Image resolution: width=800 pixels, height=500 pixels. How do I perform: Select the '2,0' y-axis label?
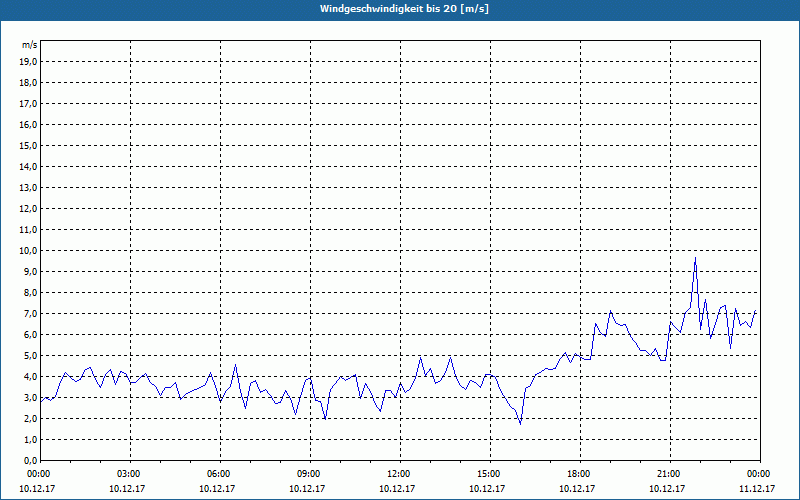coord(31,418)
